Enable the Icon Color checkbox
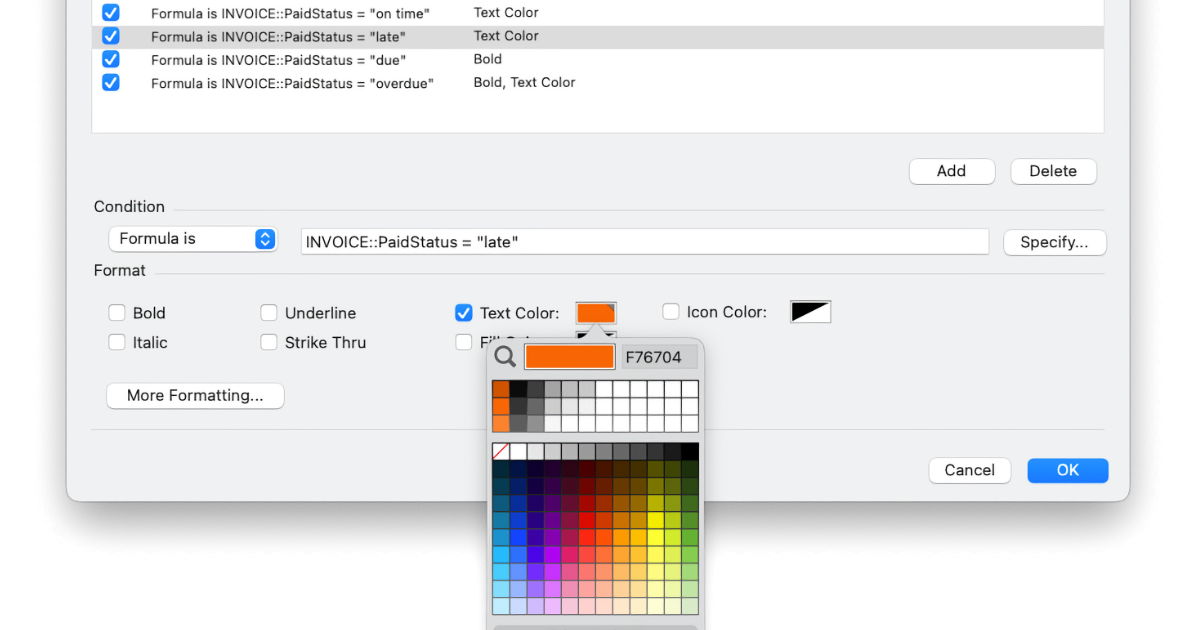Image resolution: width=1200 pixels, height=630 pixels. point(671,312)
